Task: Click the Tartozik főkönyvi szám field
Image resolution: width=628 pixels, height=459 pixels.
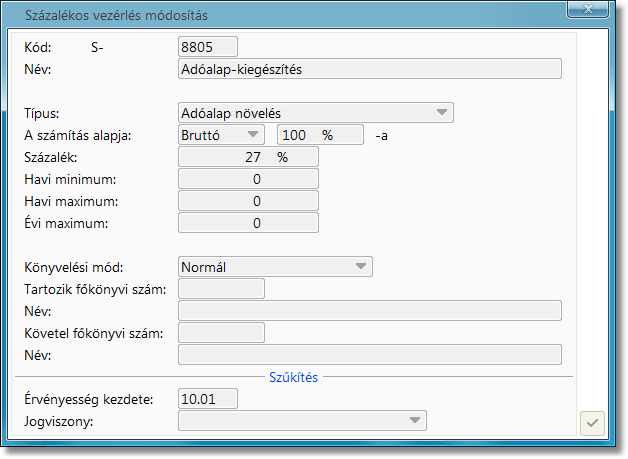Action: (221, 289)
